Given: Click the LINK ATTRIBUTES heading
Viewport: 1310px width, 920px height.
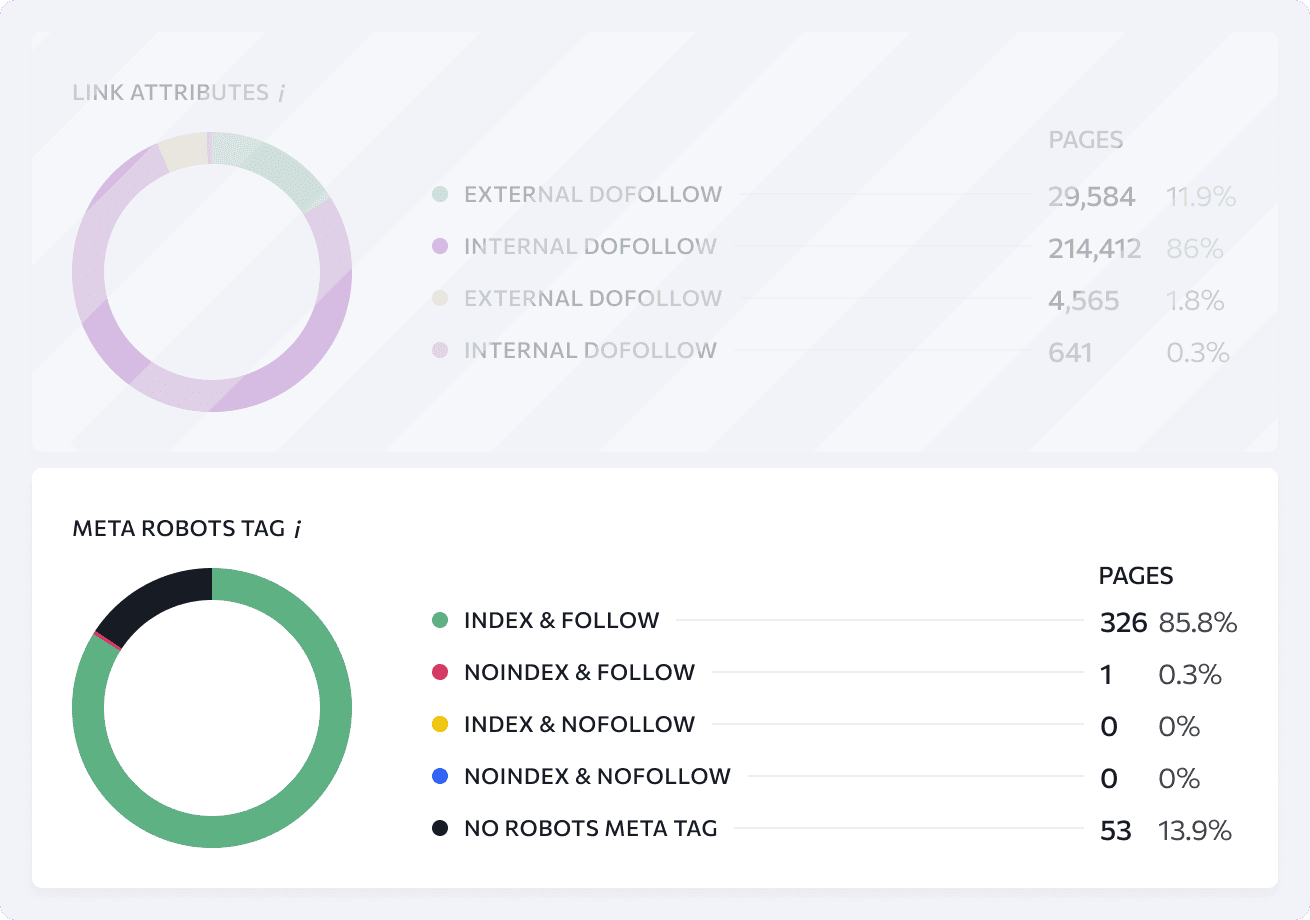Looking at the screenshot, I should (x=171, y=93).
